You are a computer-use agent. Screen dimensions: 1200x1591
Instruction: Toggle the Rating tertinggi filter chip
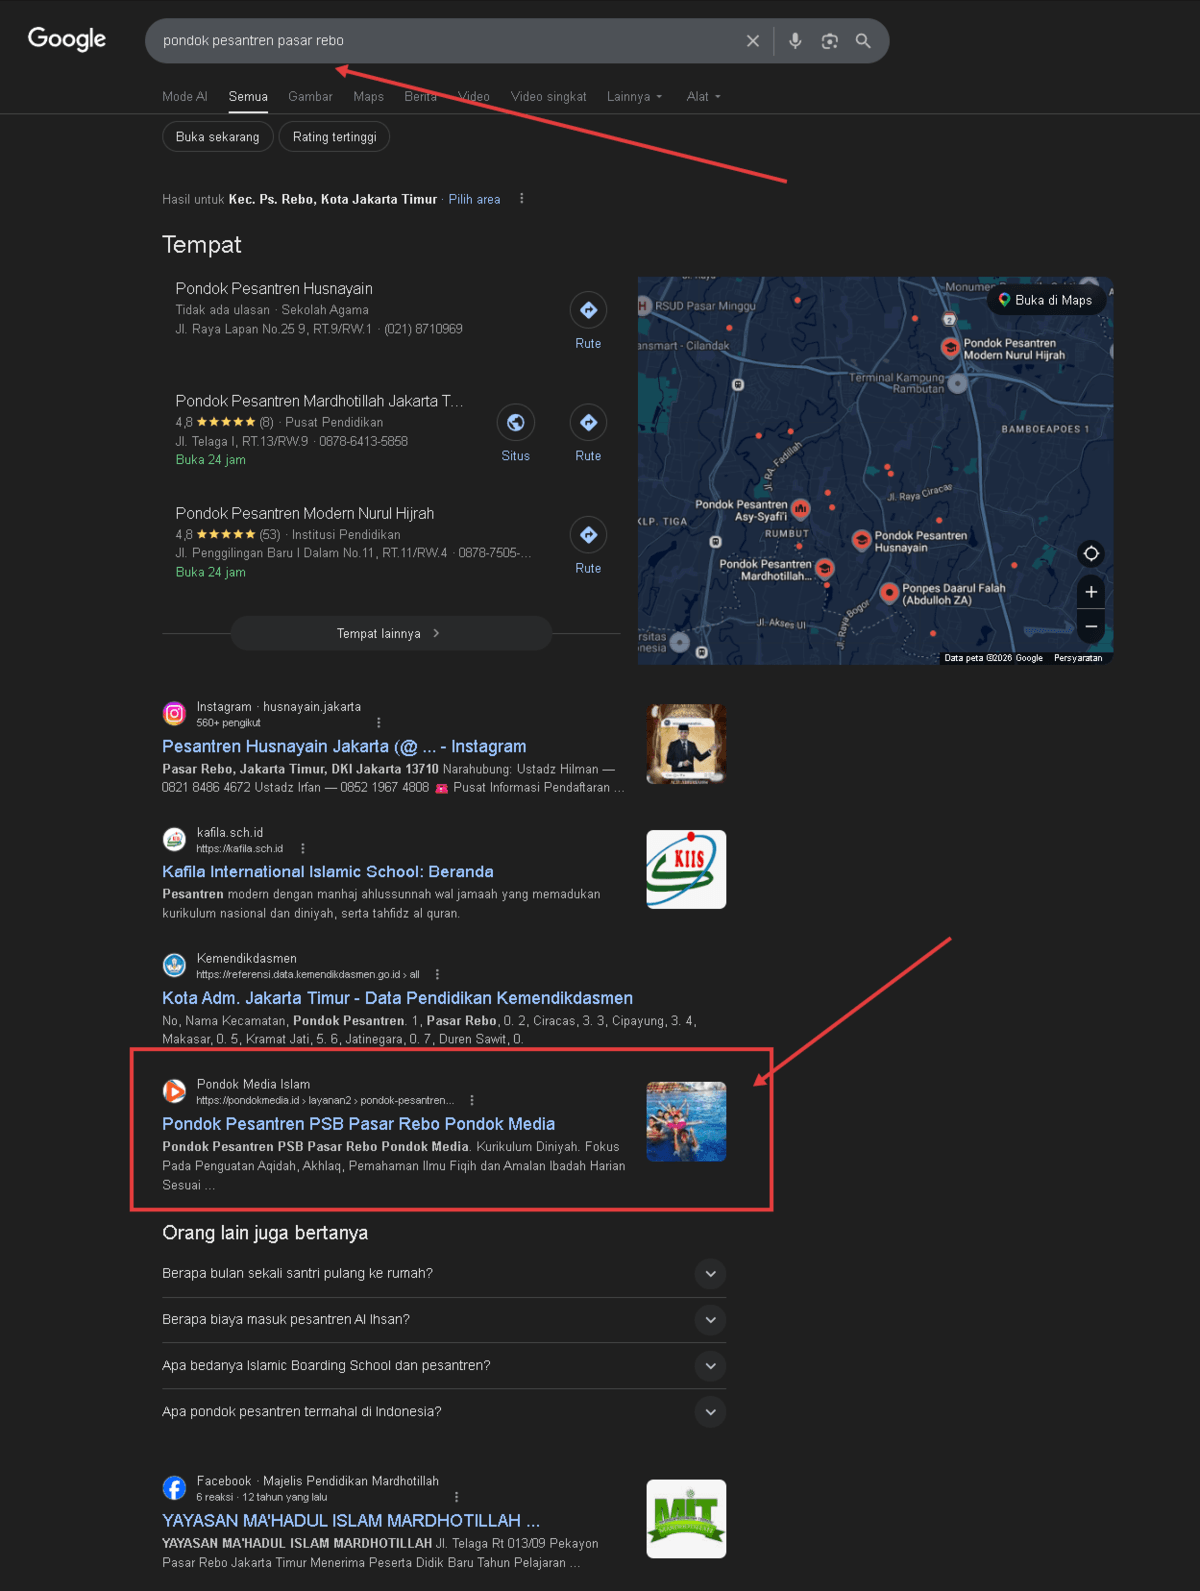[x=334, y=137]
